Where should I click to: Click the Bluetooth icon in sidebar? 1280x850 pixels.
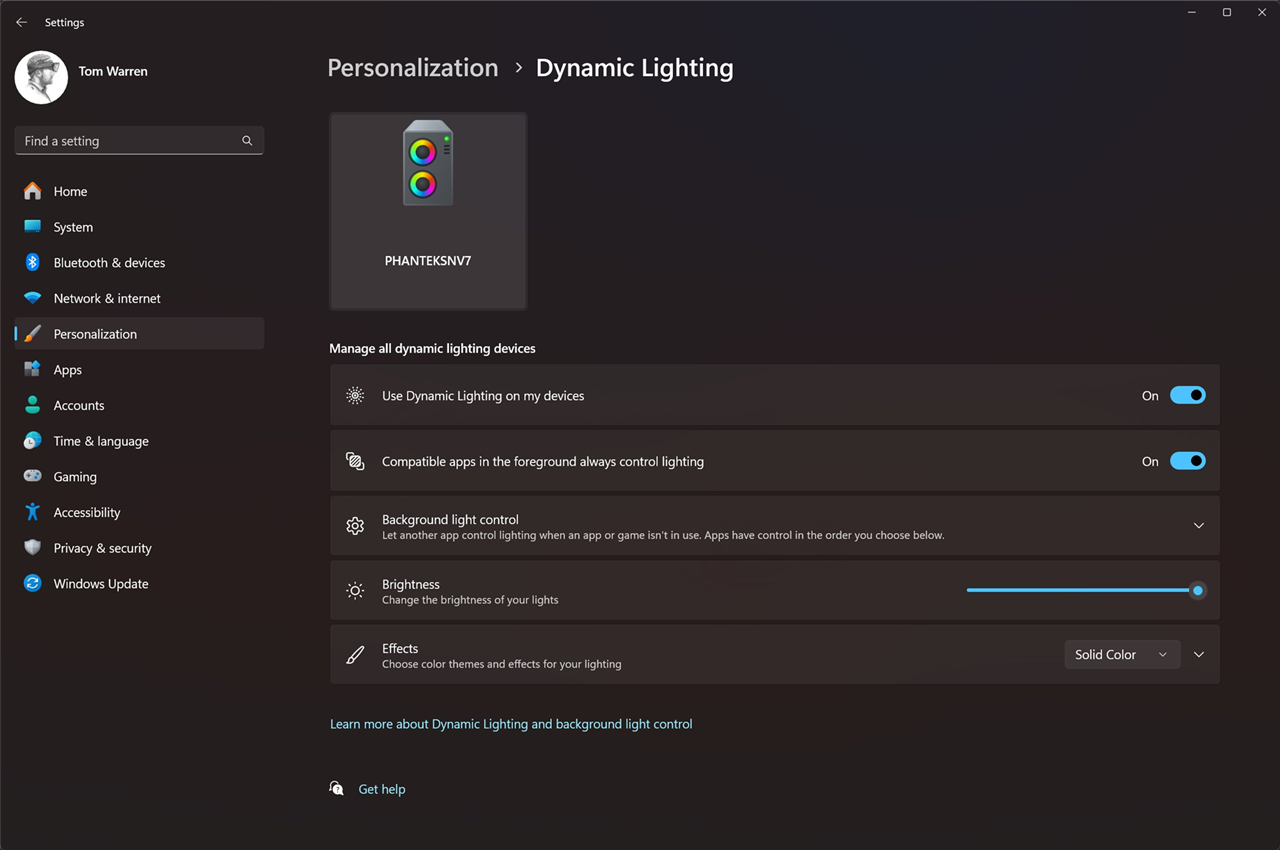click(33, 262)
